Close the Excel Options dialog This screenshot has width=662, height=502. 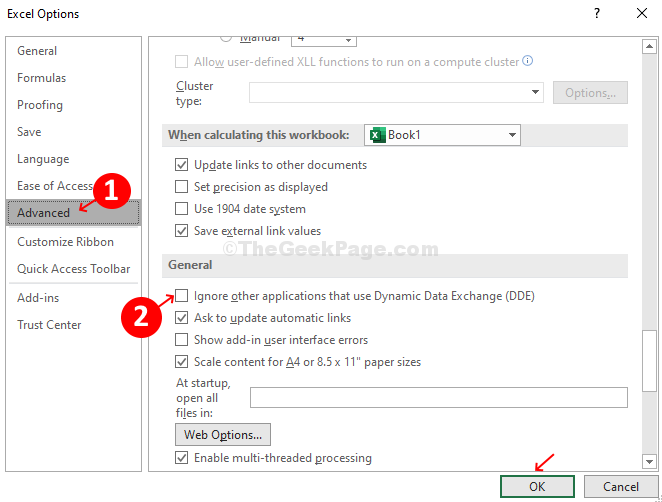(x=642, y=14)
